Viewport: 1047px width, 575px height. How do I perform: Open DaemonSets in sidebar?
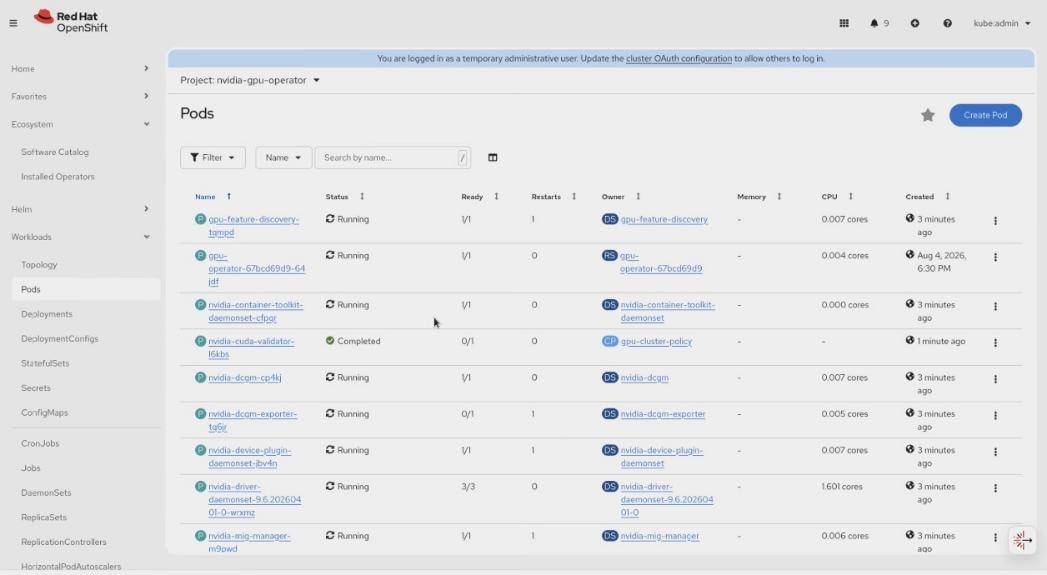click(46, 493)
